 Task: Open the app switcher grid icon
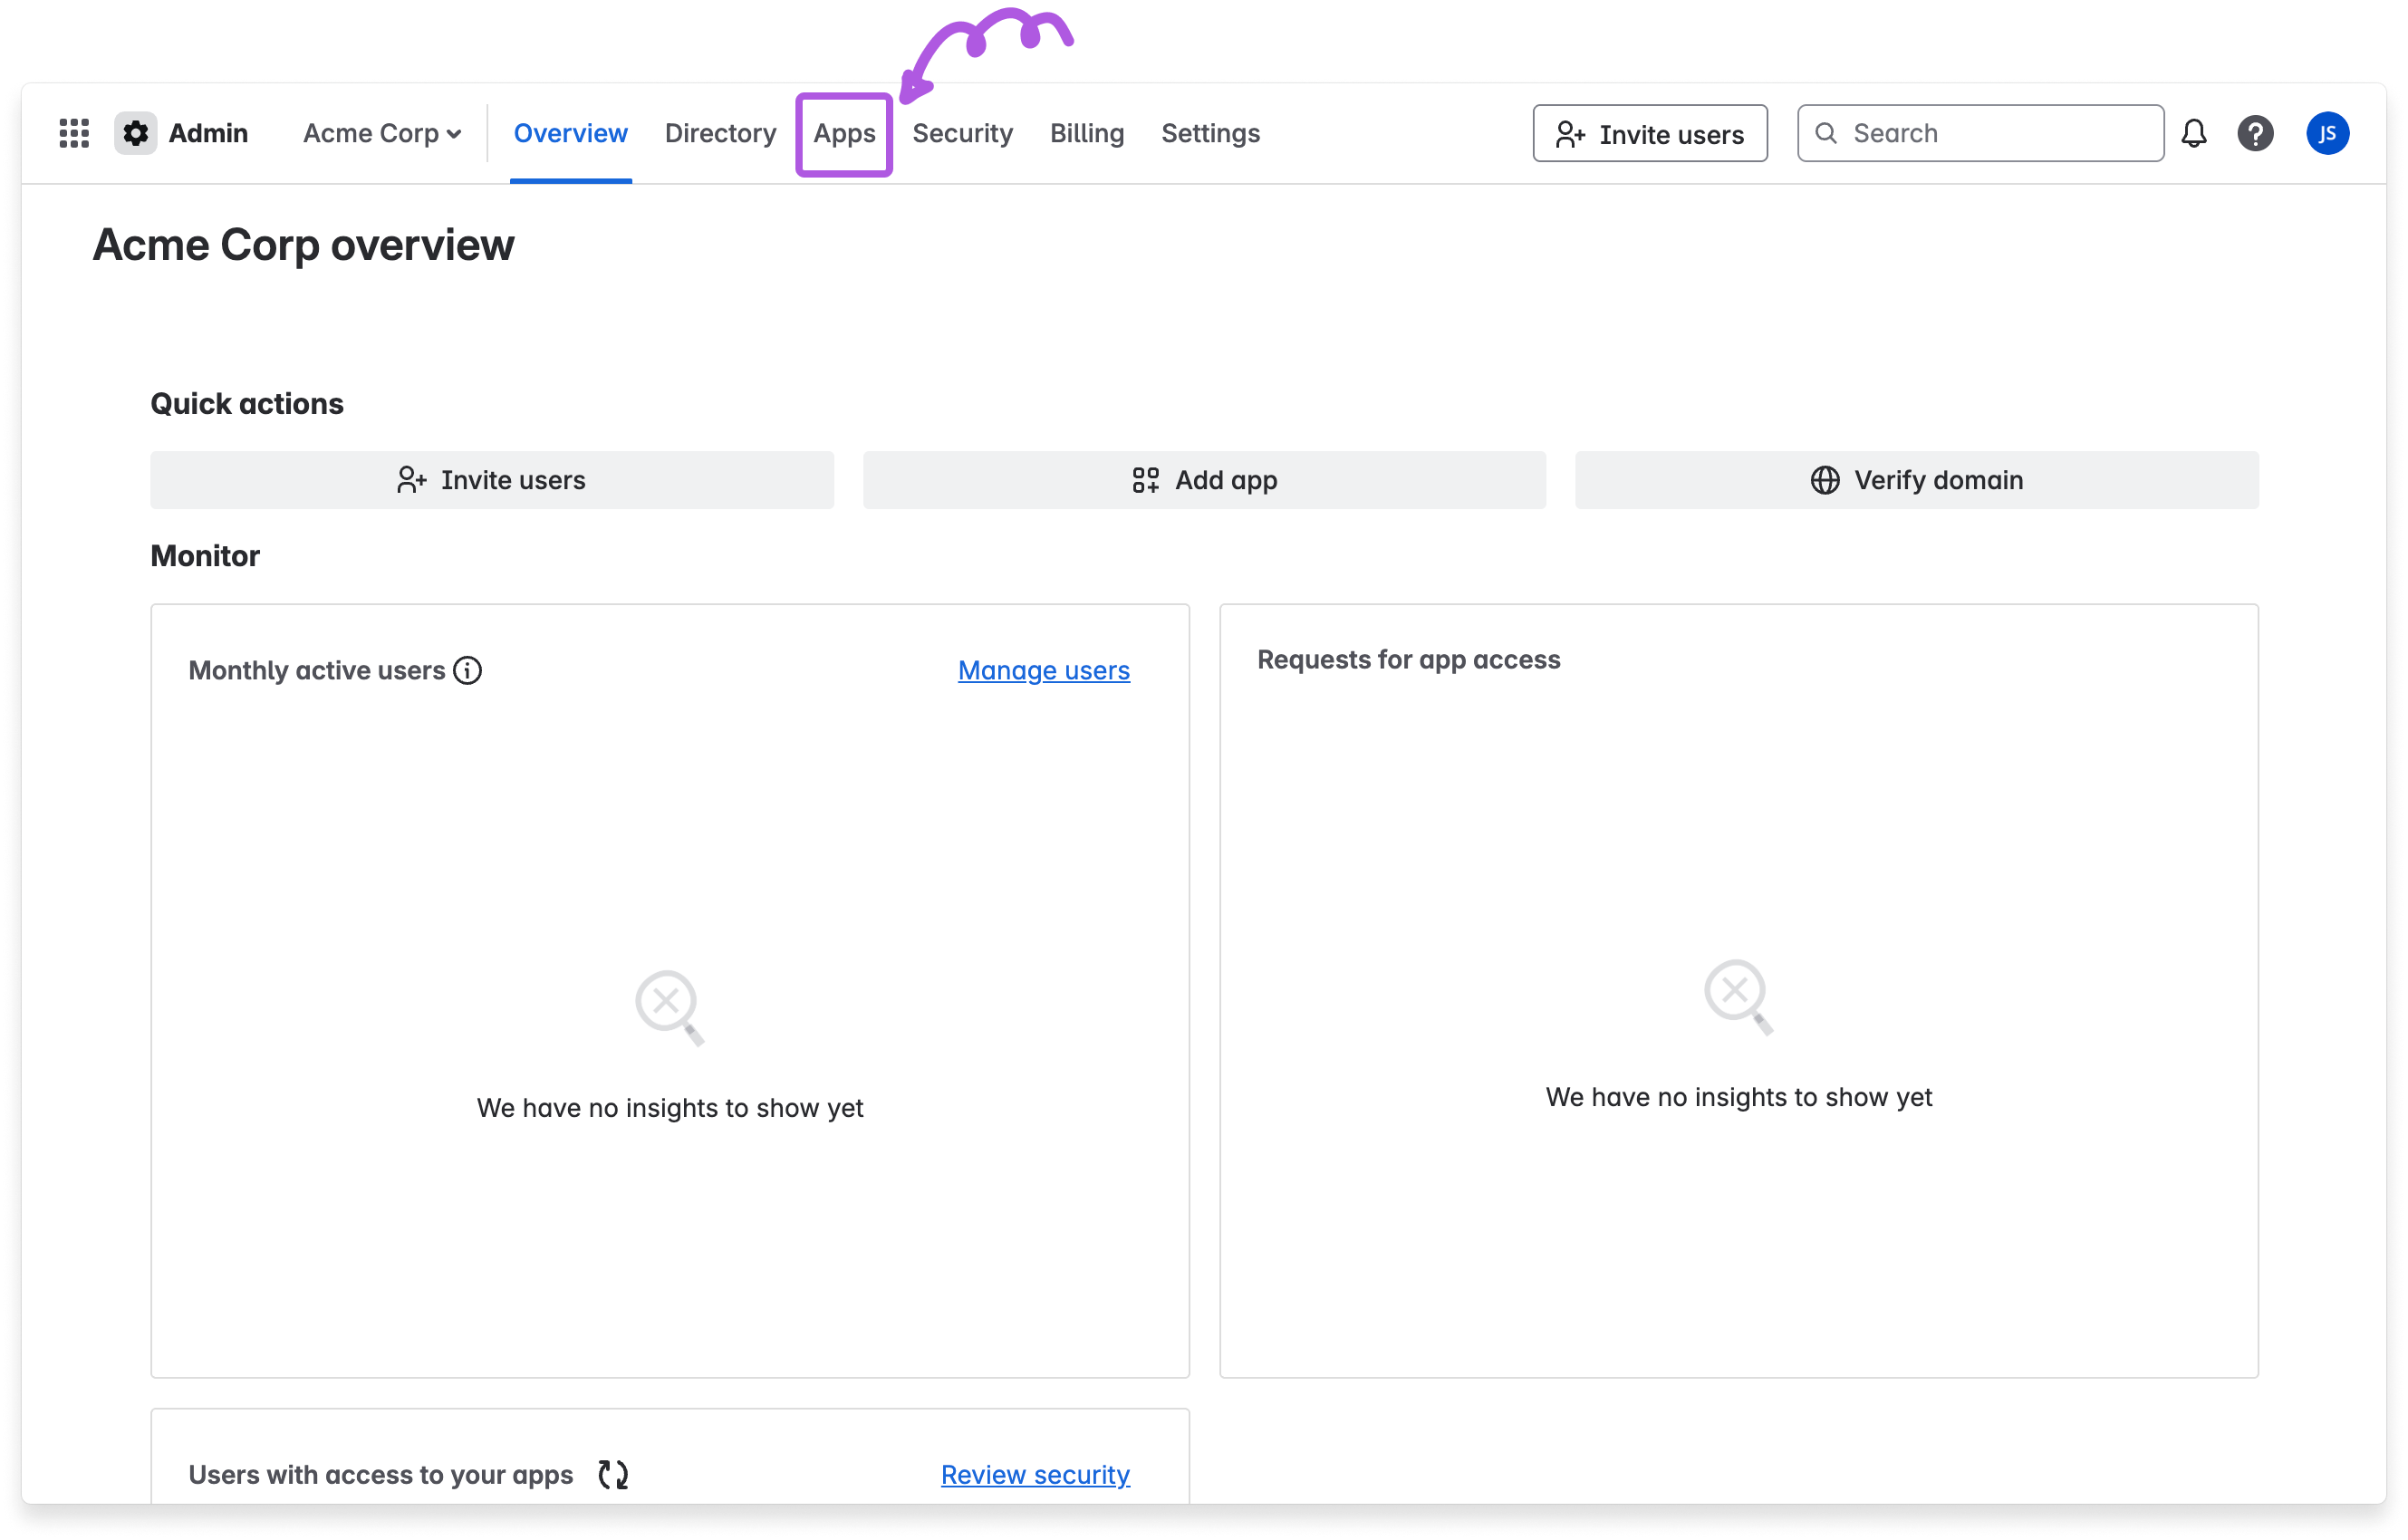74,133
